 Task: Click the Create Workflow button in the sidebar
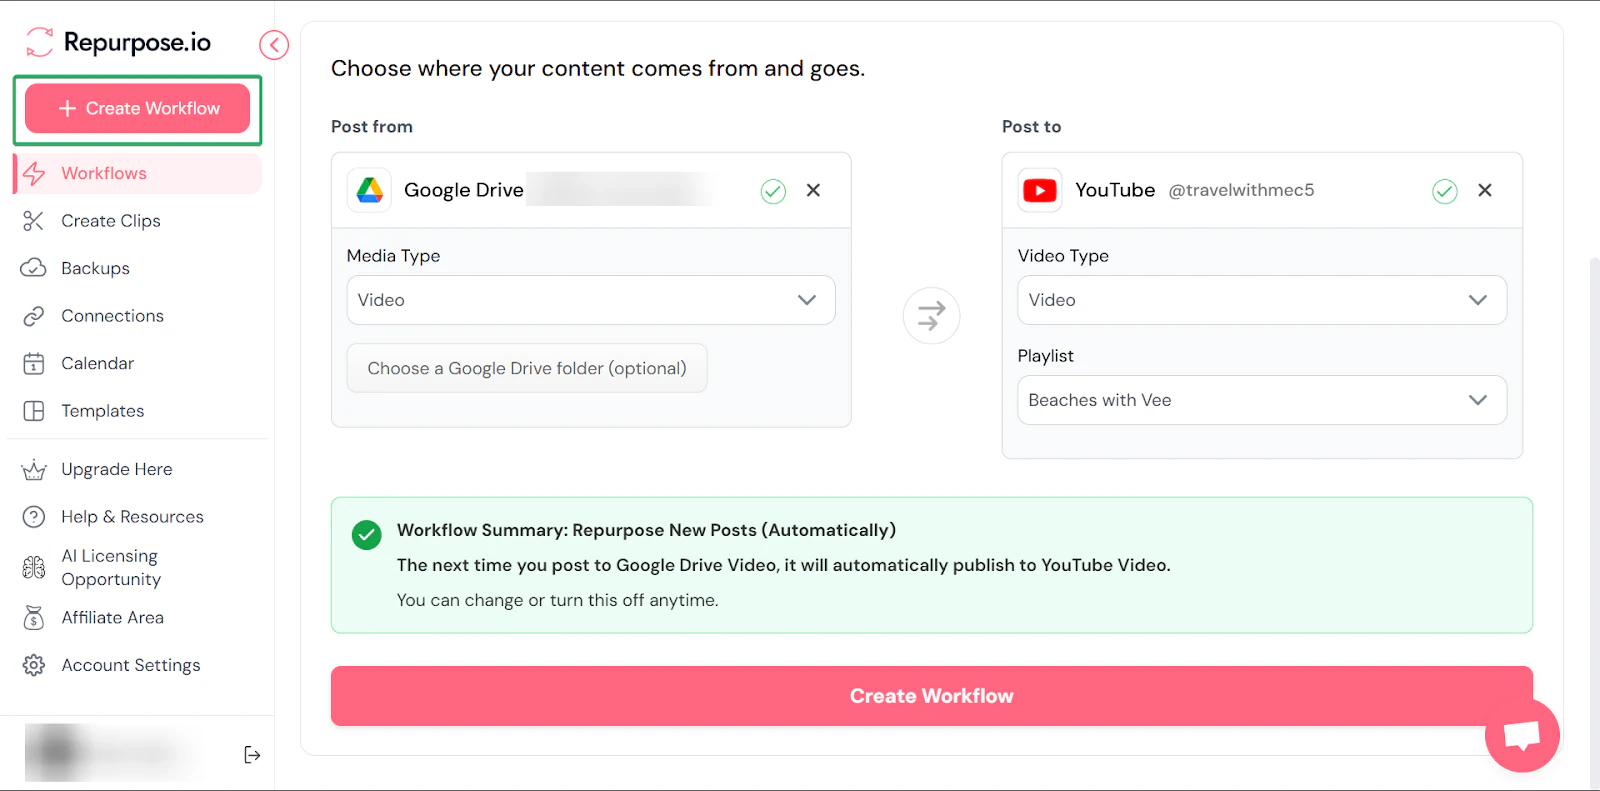point(137,108)
